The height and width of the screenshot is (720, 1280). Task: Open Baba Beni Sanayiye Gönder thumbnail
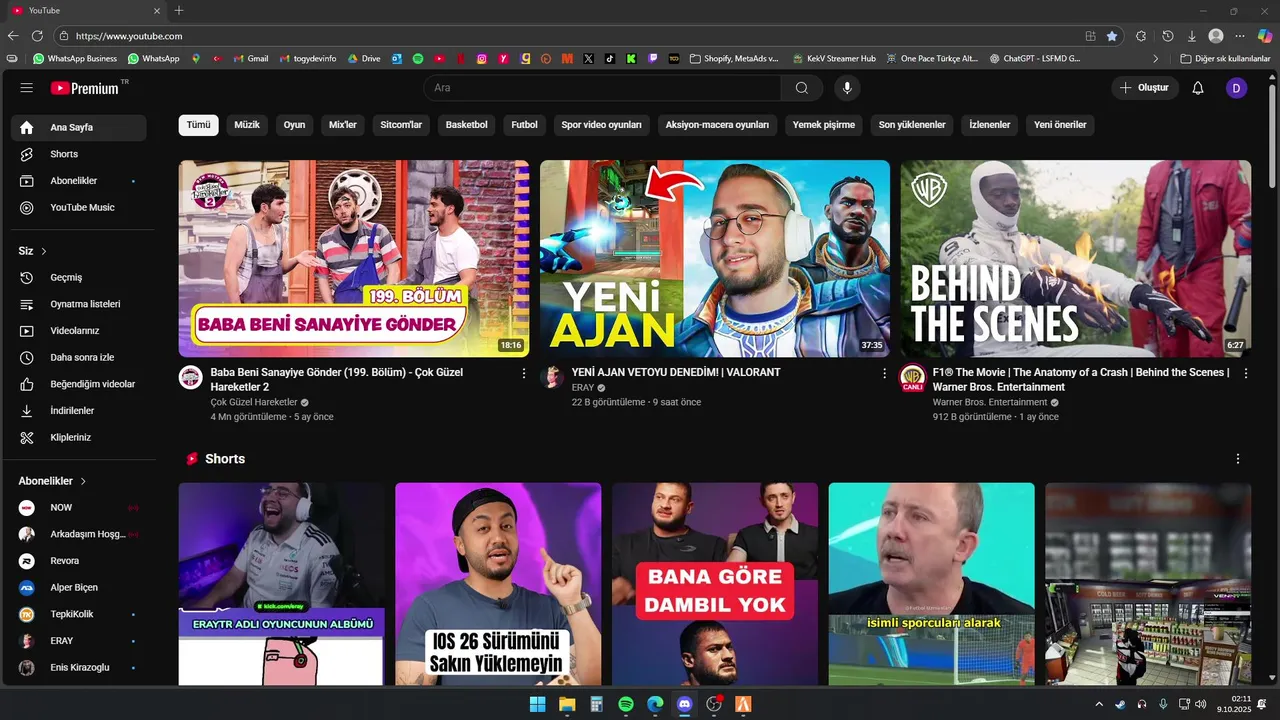tap(354, 258)
